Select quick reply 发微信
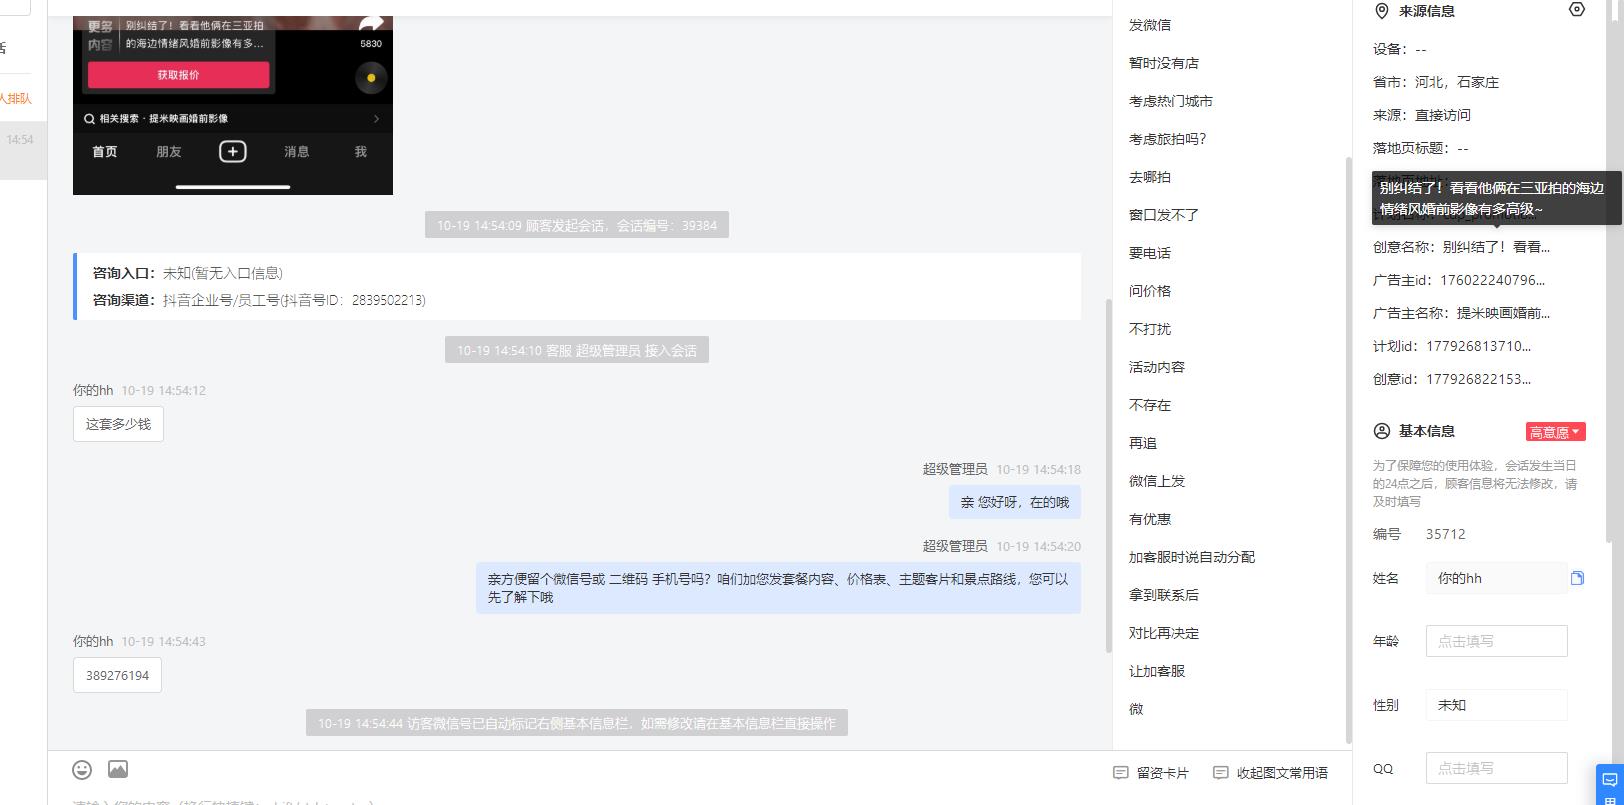The width and height of the screenshot is (1624, 805). (1150, 25)
